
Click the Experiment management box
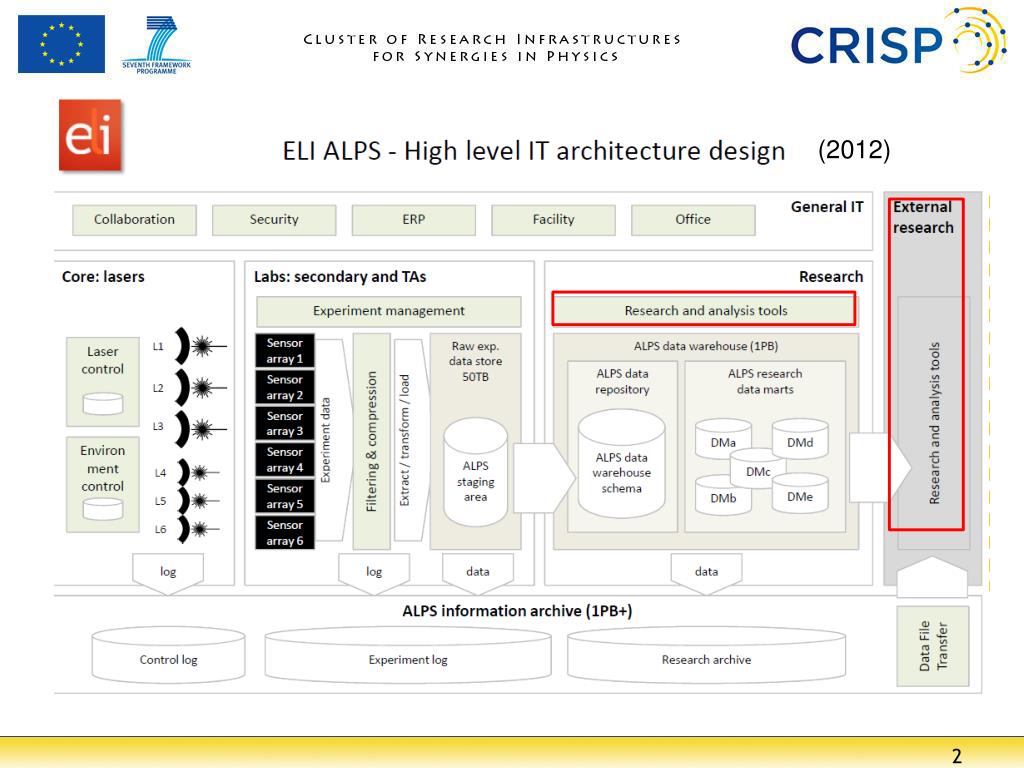(389, 312)
